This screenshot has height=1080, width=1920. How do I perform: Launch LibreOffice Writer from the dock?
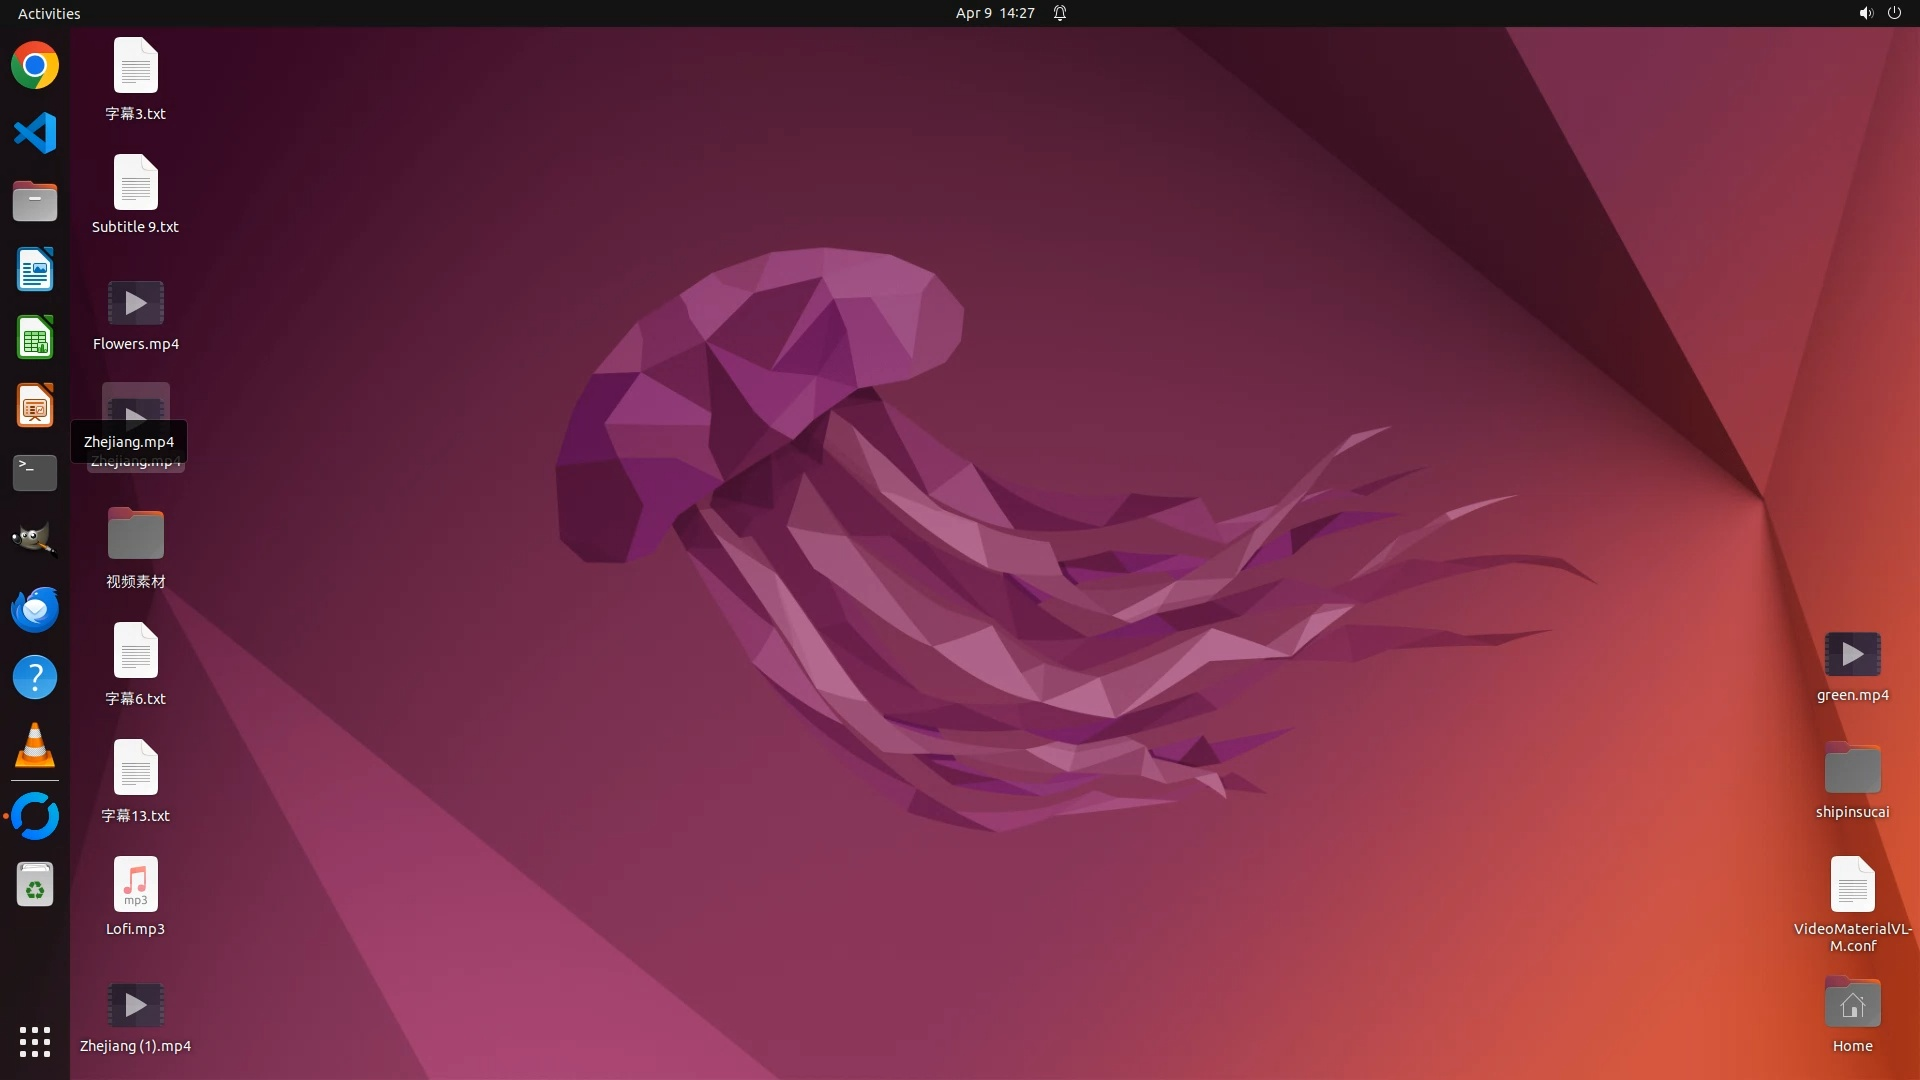tap(35, 269)
